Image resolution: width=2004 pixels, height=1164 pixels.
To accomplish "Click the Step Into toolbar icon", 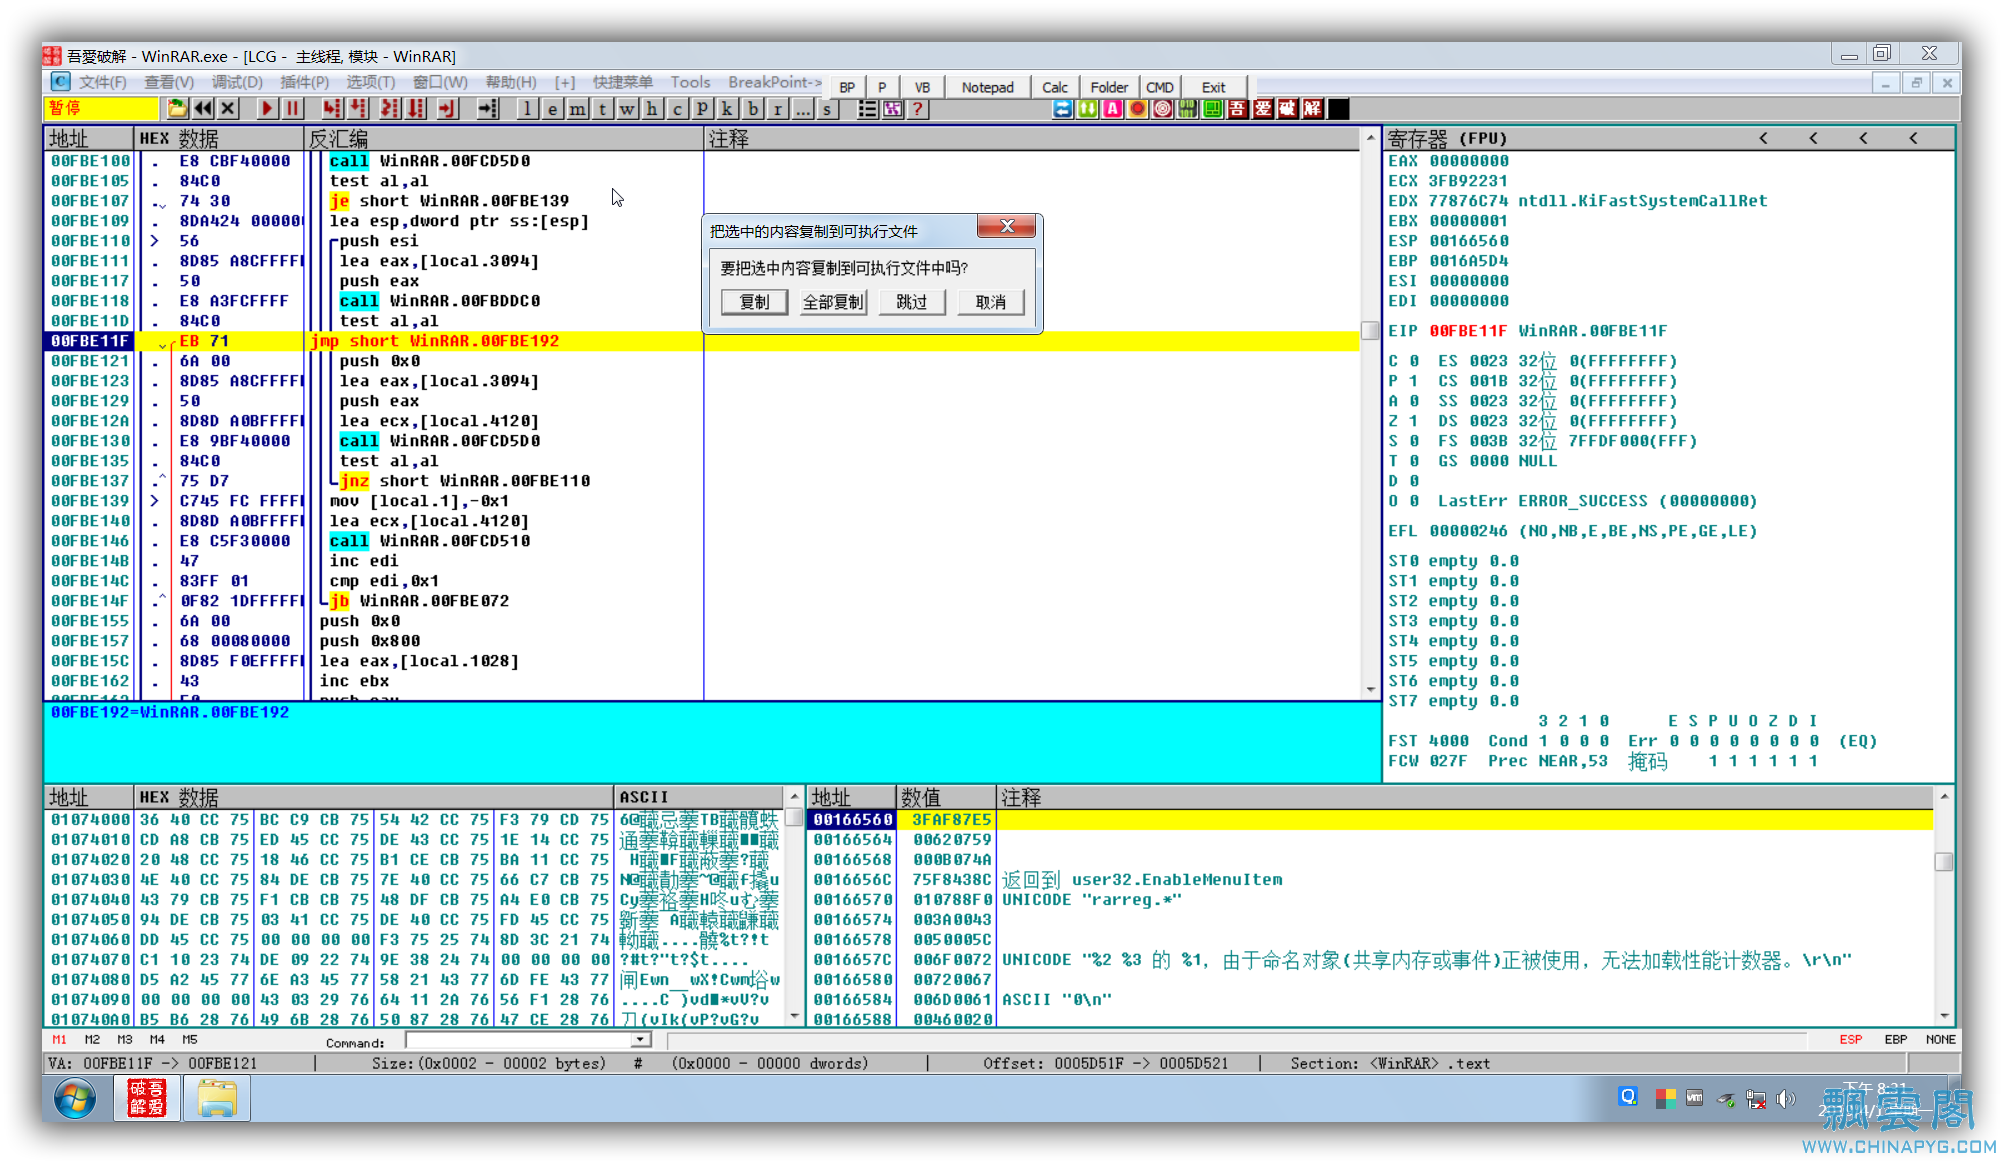I will click(332, 109).
